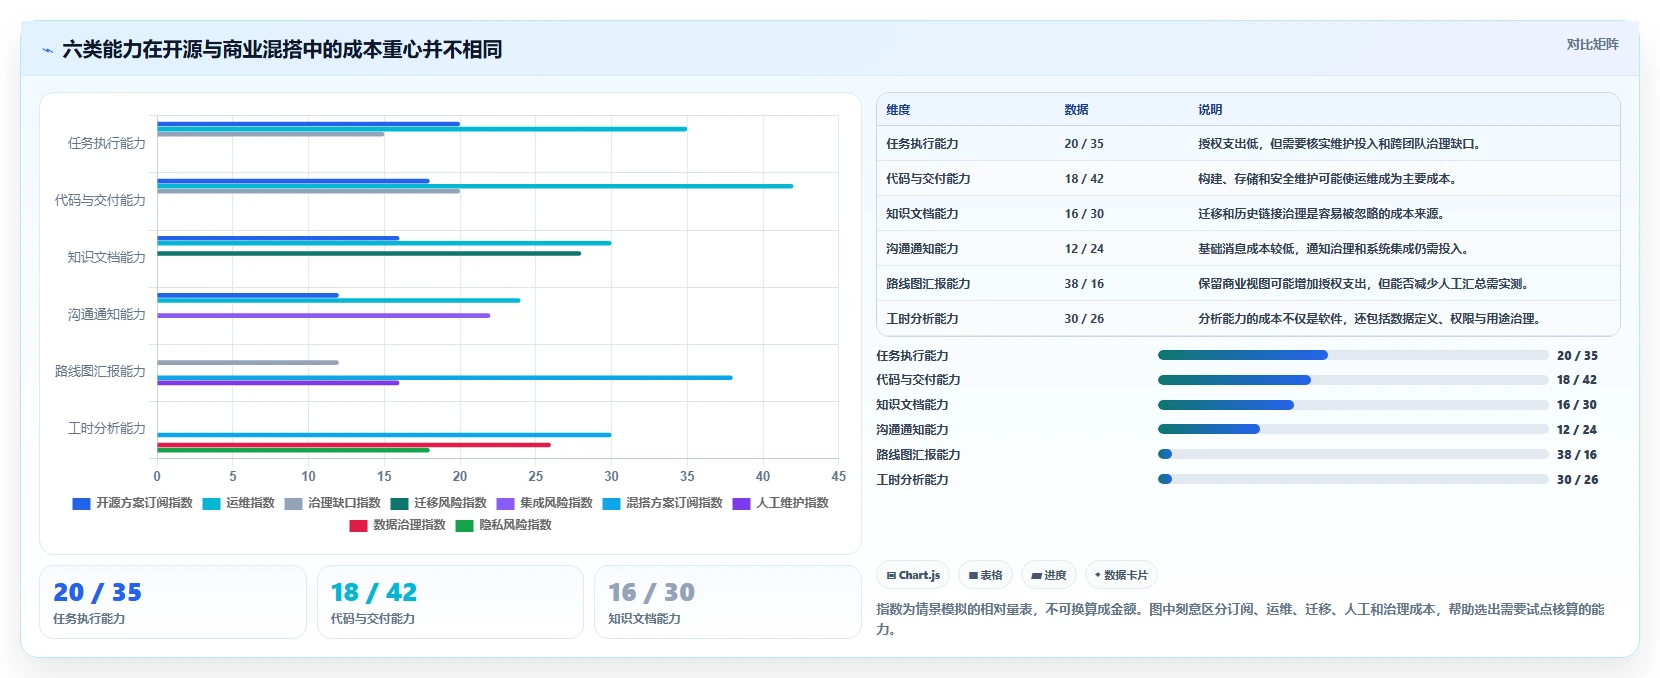1660x678 pixels.
Task: Toggle the 治理缺口指数 legend entry
Action: 333,503
